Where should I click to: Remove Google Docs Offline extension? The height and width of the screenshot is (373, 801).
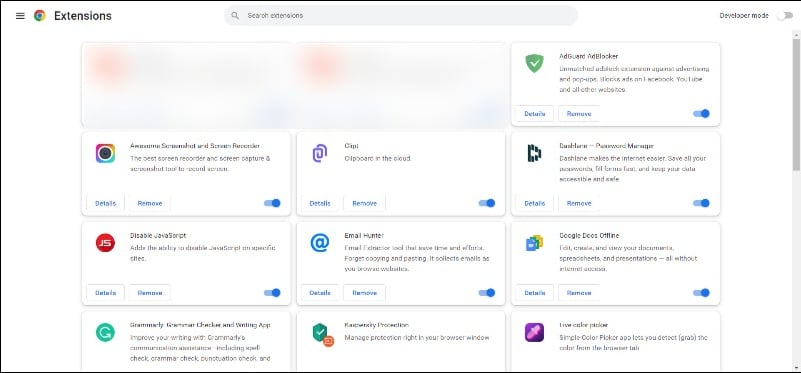[x=579, y=293]
